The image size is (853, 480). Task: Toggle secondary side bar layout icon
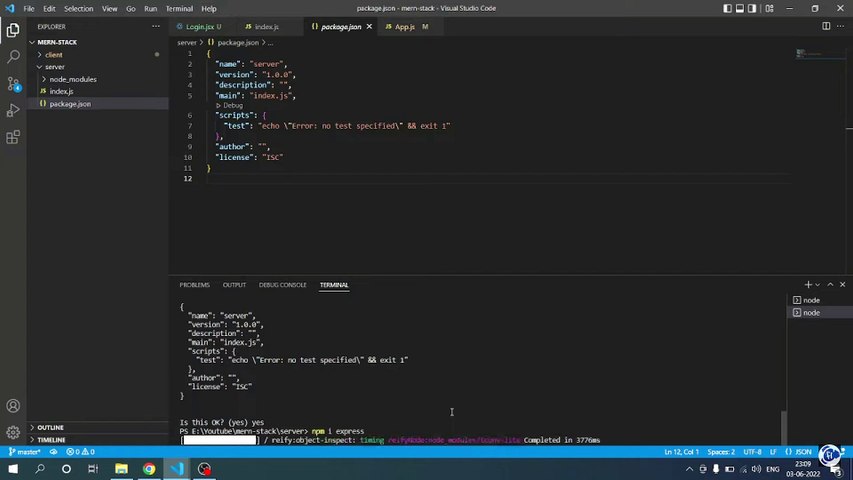pos(752,9)
